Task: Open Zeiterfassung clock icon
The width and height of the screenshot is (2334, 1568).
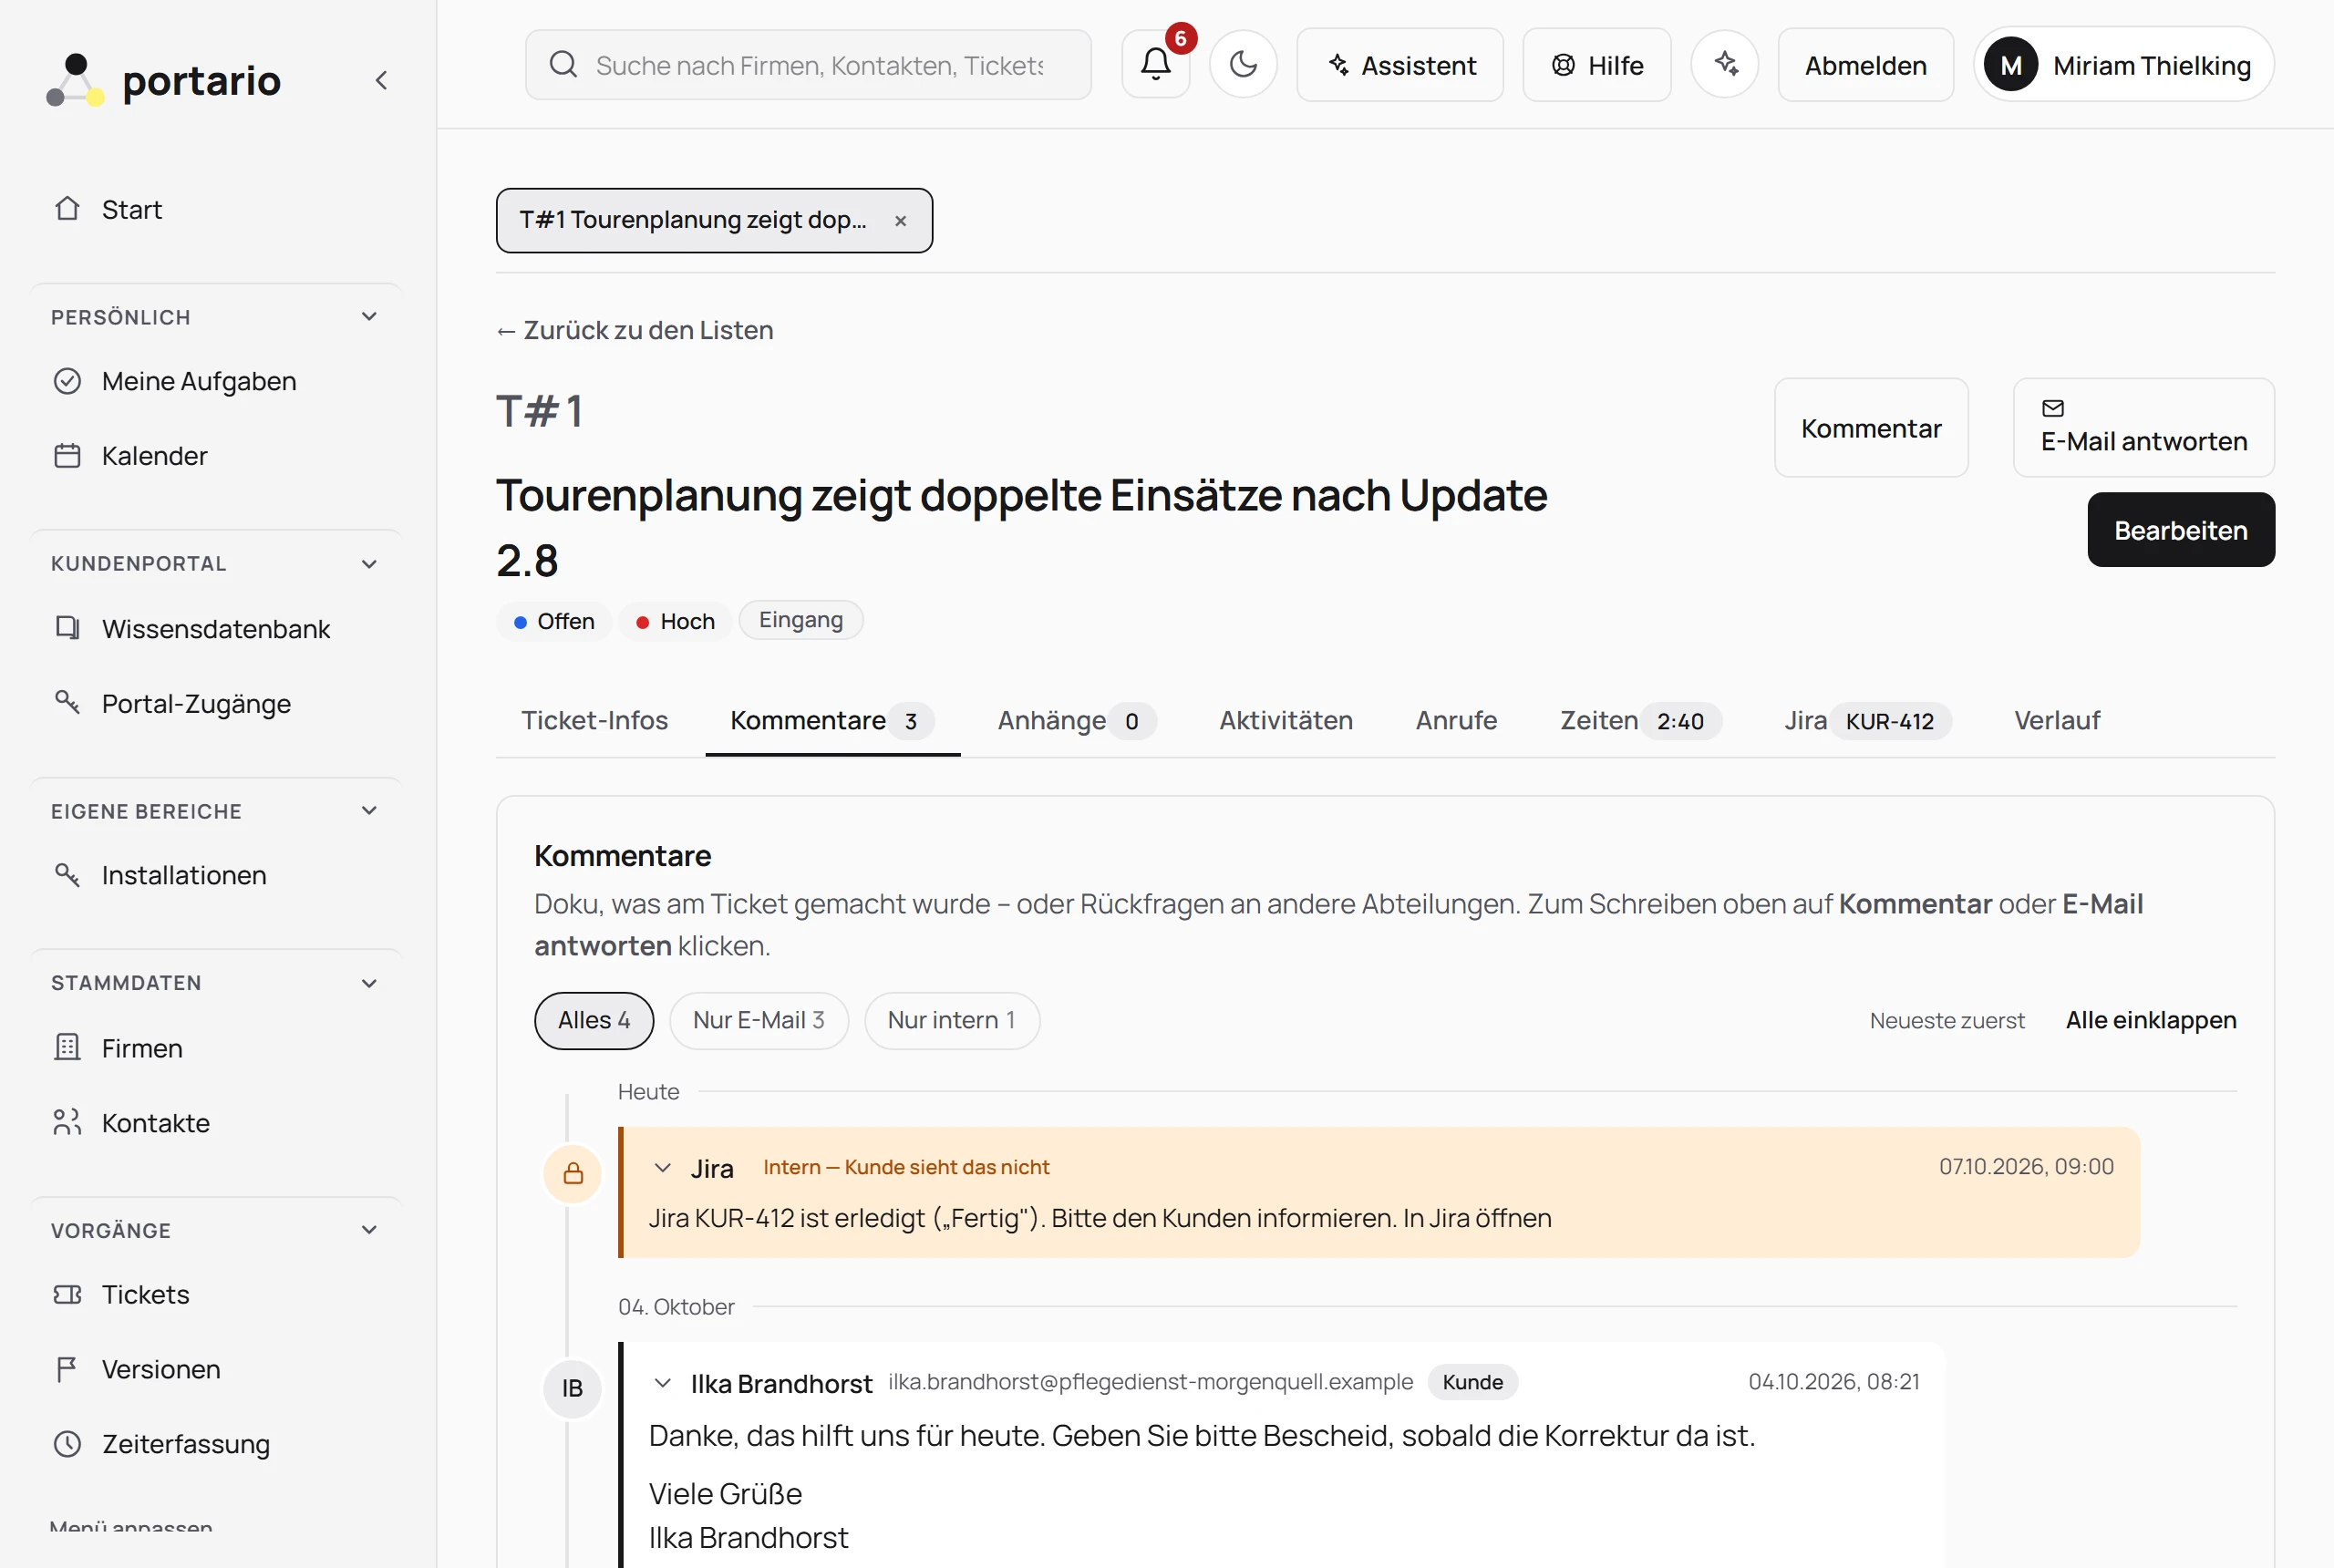Action: (x=67, y=1444)
